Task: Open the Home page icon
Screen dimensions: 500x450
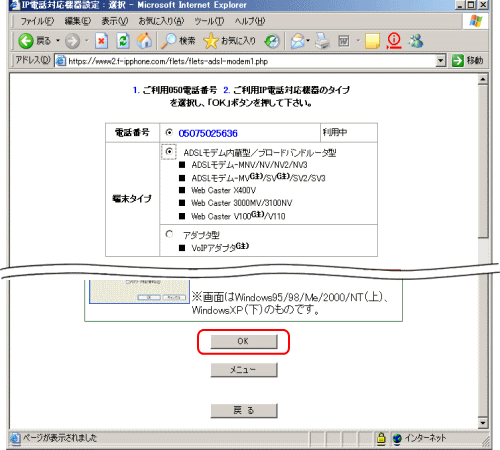Action: [x=144, y=41]
